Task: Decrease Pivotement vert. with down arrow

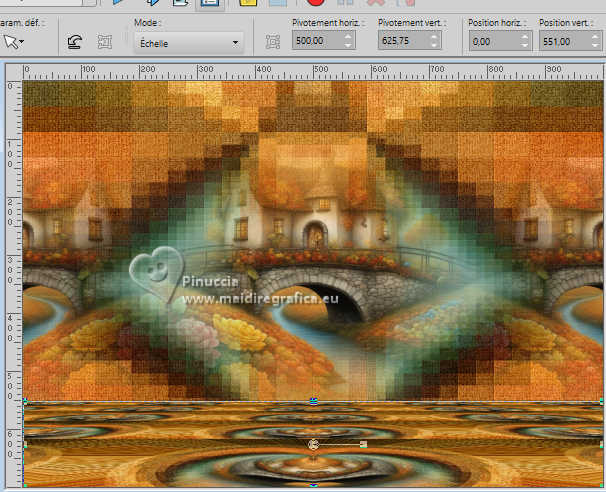Action: tap(435, 45)
